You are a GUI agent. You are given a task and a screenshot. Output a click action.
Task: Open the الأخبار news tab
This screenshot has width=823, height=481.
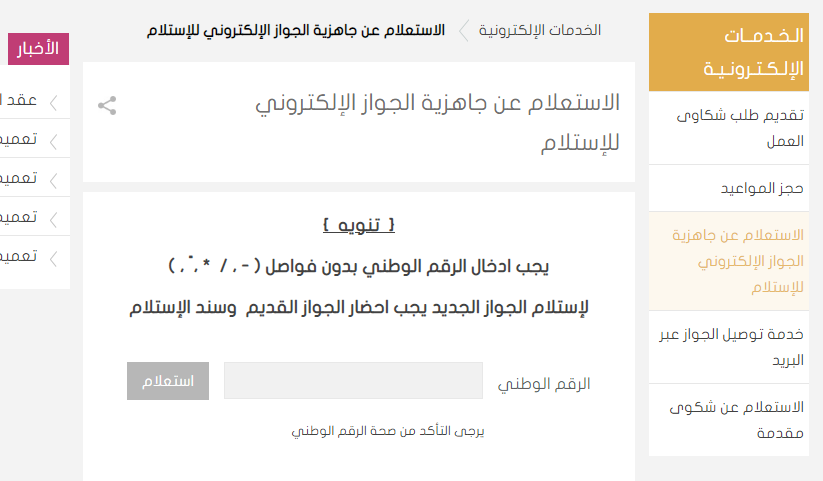pyautogui.click(x=39, y=48)
